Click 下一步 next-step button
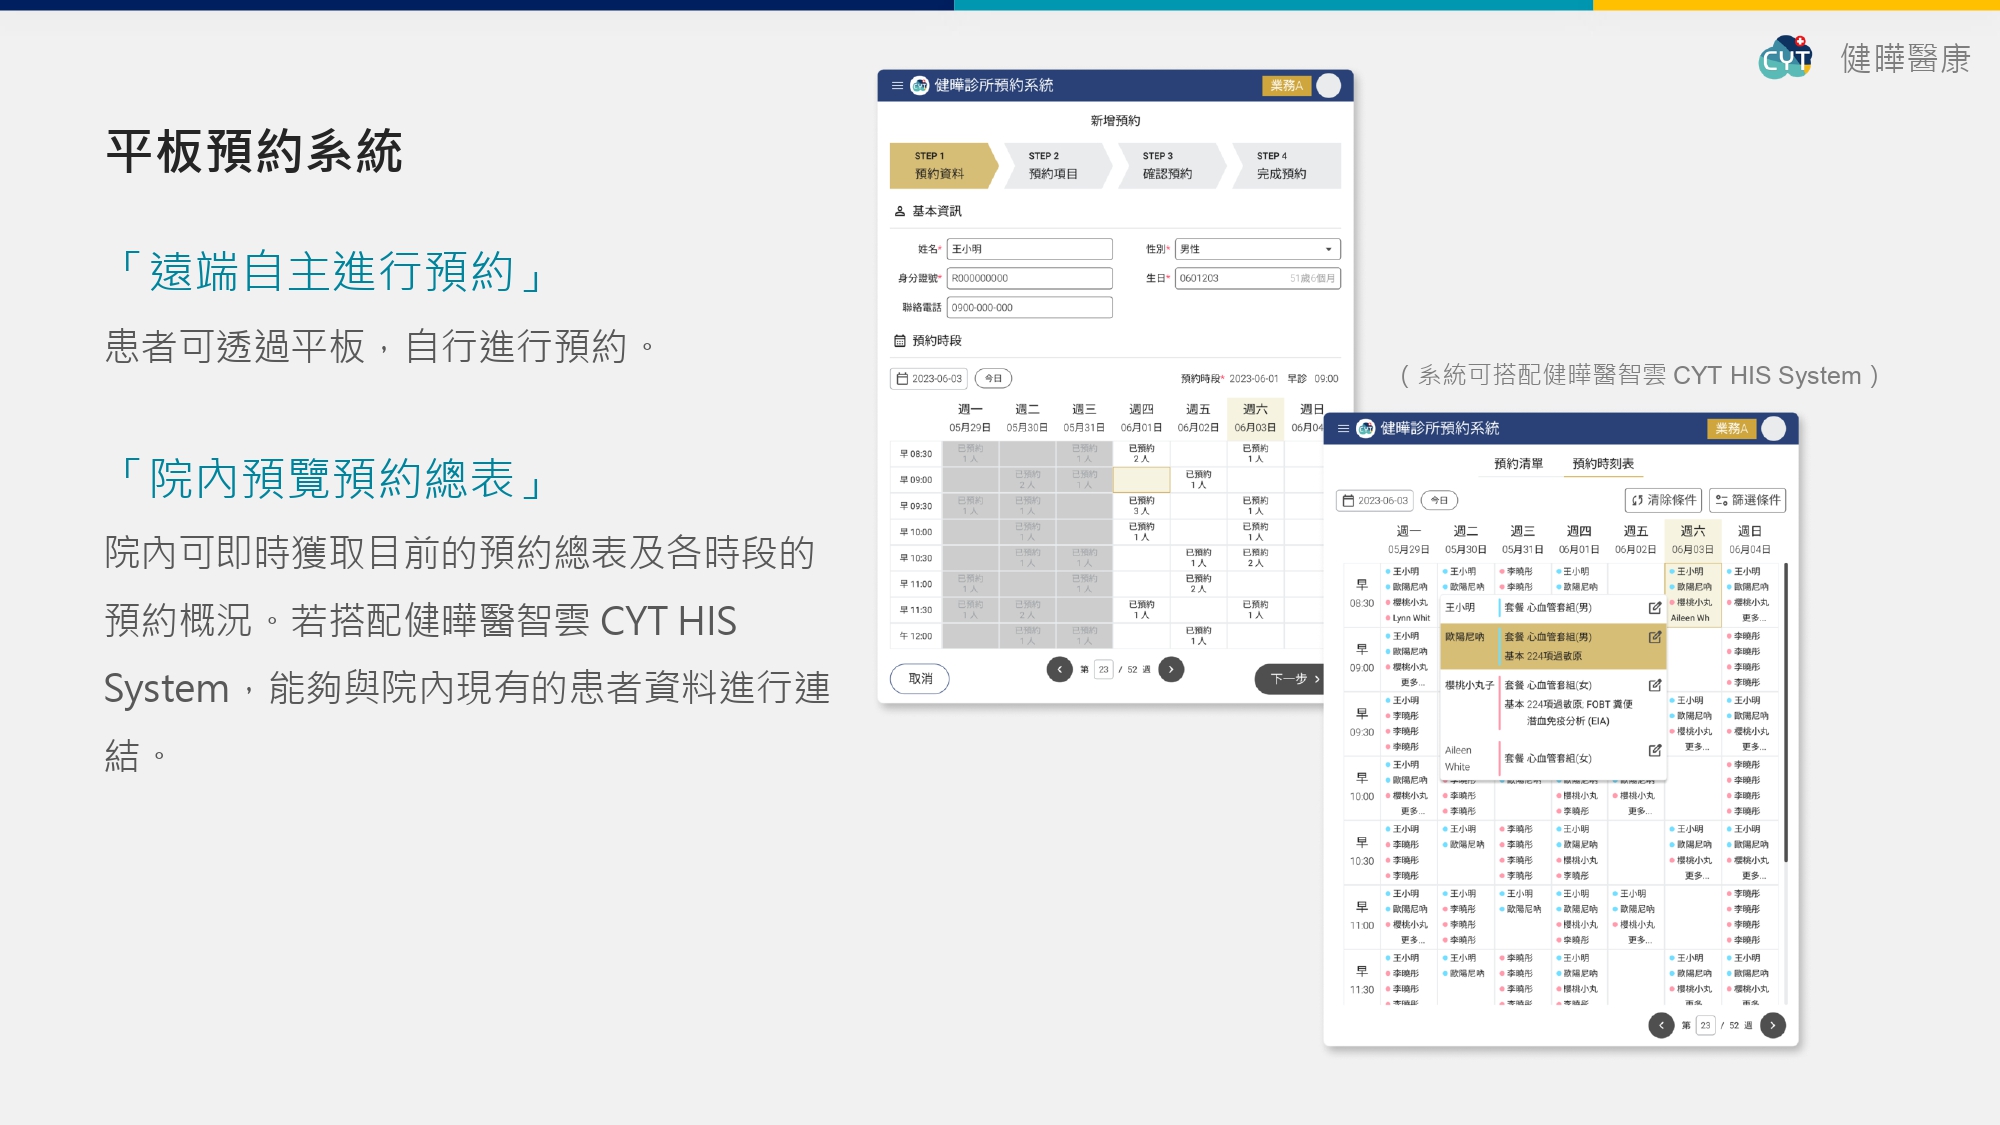Screen dimensions: 2000x1125 pos(1291,679)
